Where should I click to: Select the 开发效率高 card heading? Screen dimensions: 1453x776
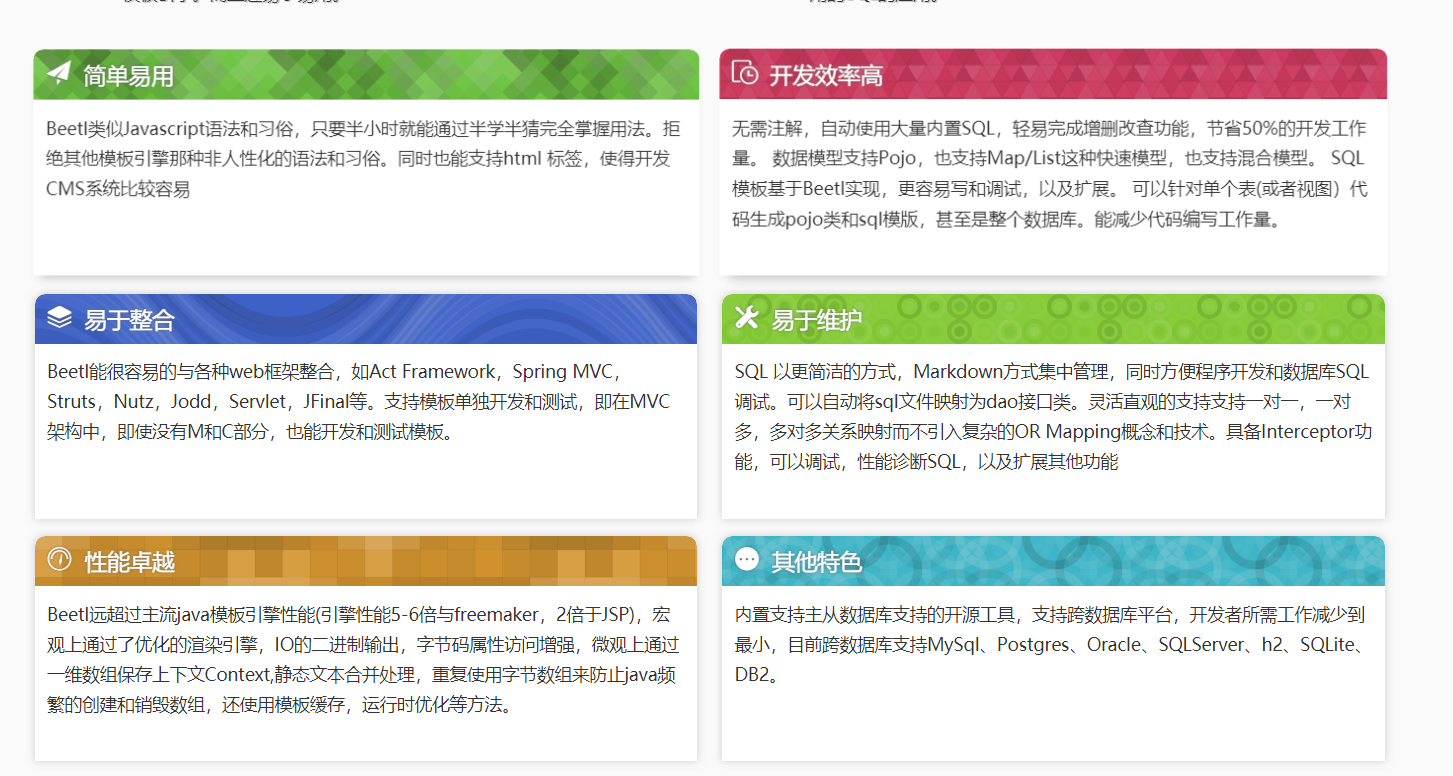click(x=826, y=75)
